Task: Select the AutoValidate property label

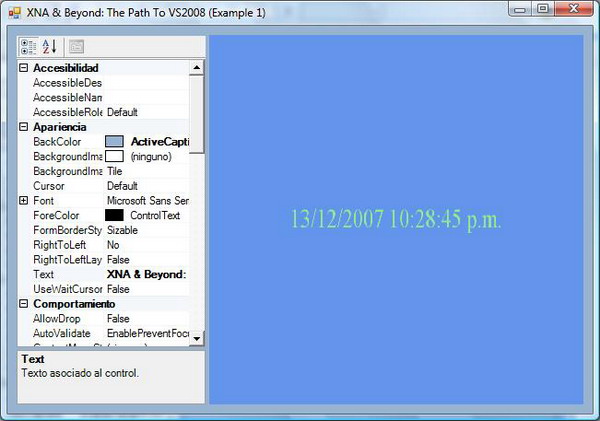Action: point(62,333)
